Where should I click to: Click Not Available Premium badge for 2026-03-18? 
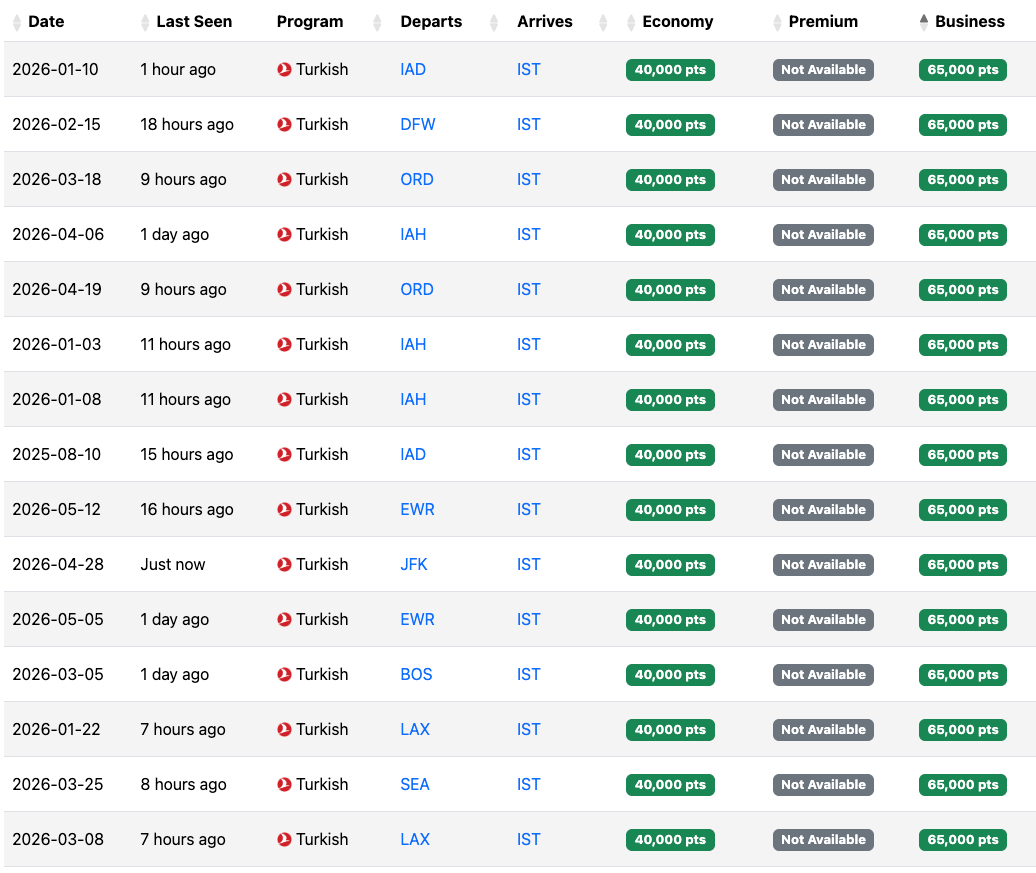point(823,179)
